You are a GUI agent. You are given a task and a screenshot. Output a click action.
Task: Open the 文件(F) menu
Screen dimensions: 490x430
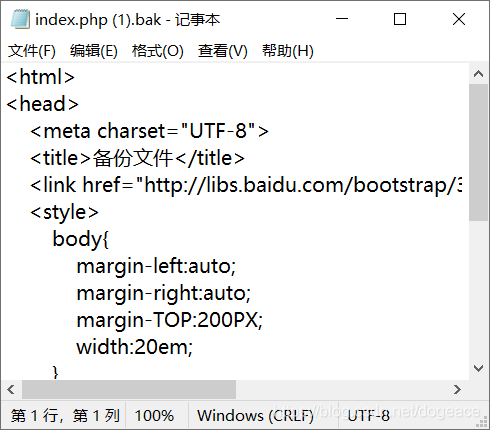pos(32,51)
